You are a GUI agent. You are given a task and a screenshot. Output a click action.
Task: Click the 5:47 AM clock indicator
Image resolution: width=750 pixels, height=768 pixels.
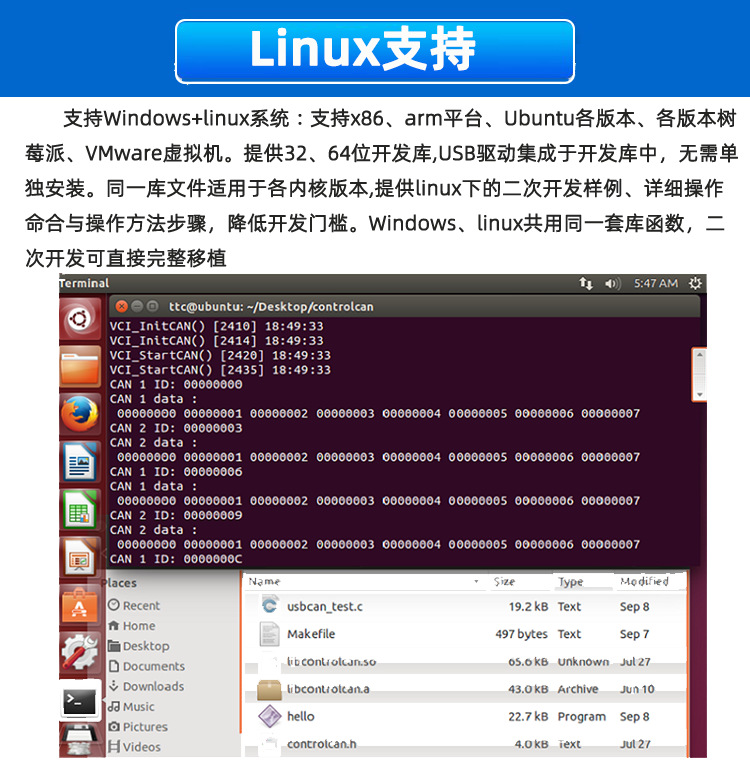point(656,284)
